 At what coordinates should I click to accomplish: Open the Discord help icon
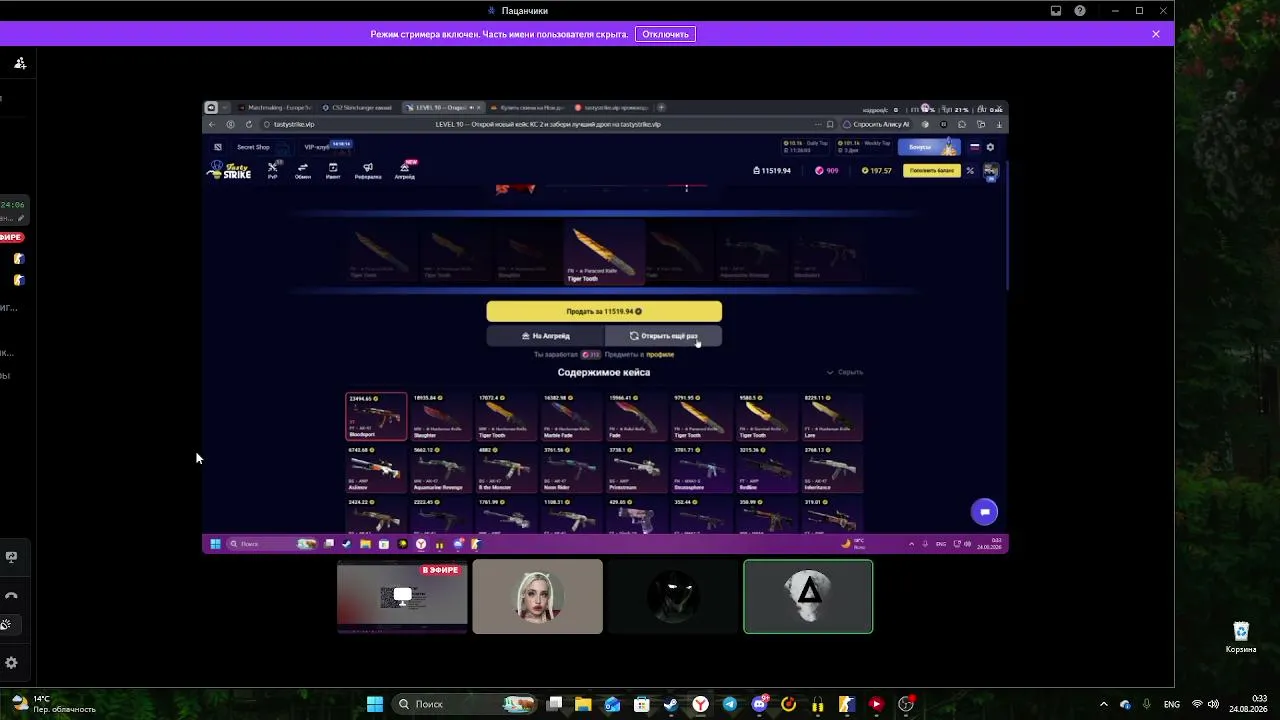point(1080,11)
